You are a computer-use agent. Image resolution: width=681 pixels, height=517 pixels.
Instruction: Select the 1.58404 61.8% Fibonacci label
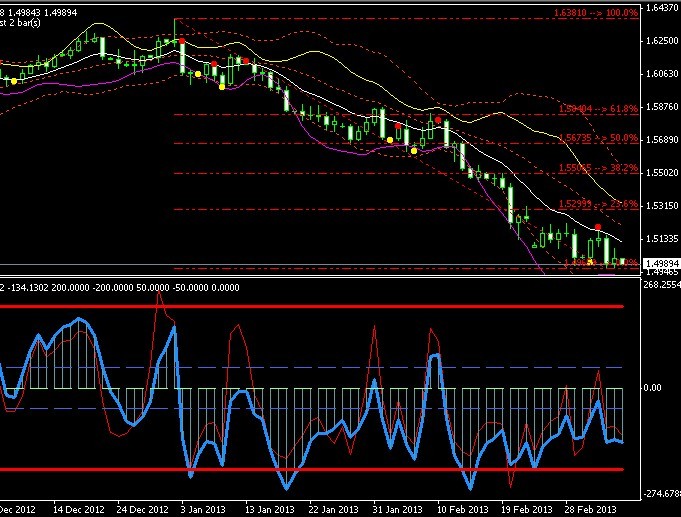coord(598,109)
